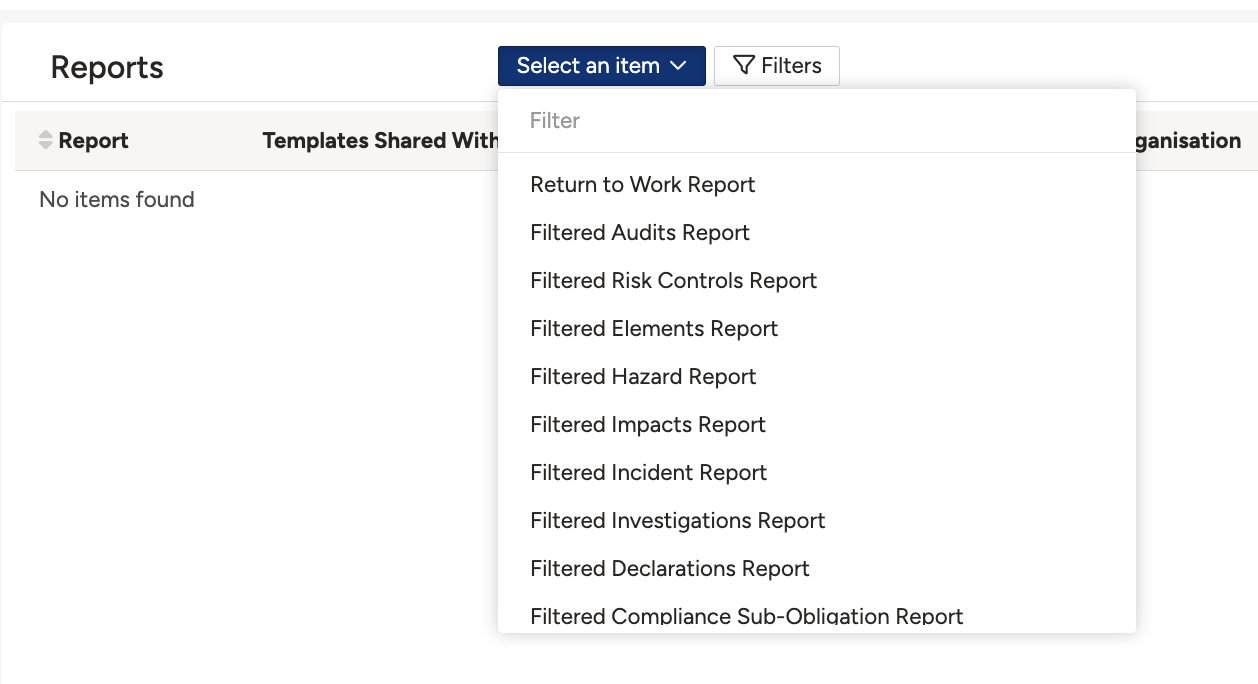
Task: Choose Return to Work Report
Action: click(816, 185)
